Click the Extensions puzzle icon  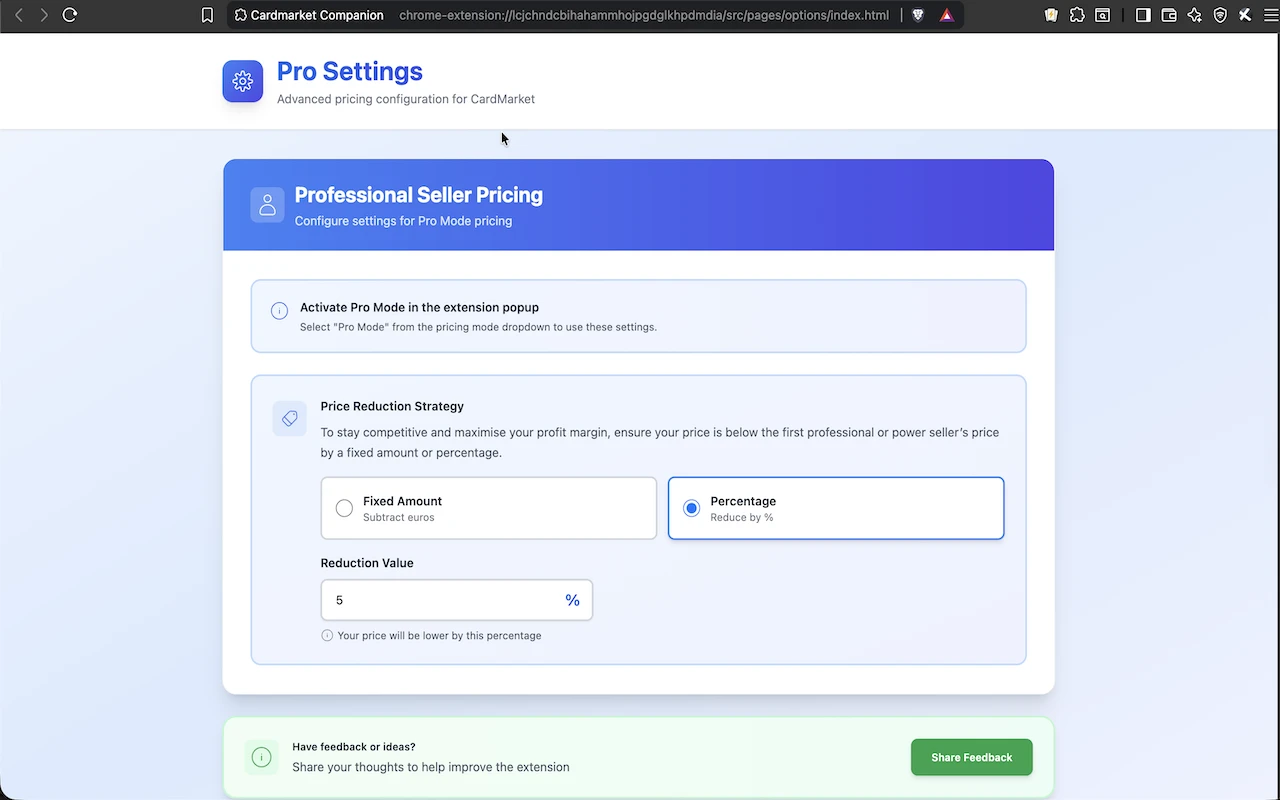tap(1077, 15)
